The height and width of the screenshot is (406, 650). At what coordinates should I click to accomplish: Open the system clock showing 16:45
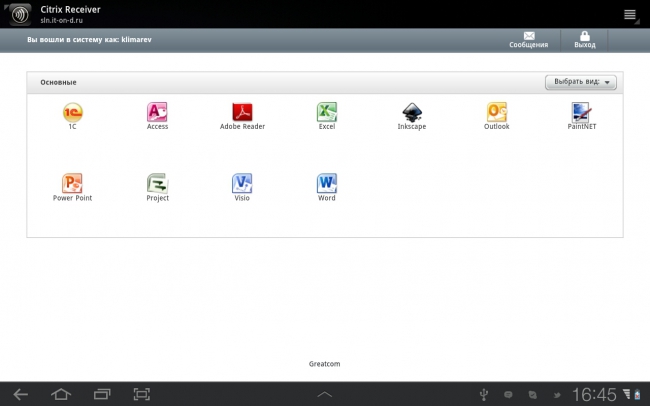594,394
